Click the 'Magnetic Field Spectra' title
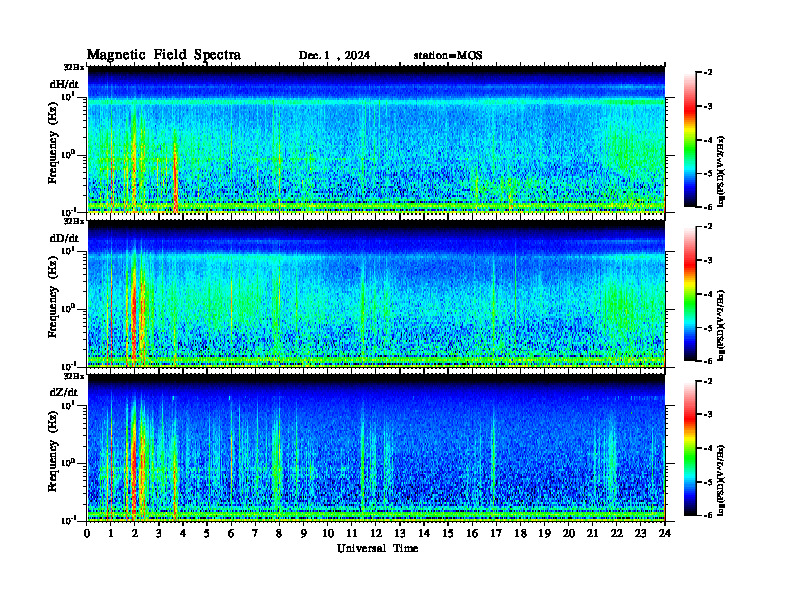Image resolution: width=792 pixels, height=612 pixels. (164, 55)
